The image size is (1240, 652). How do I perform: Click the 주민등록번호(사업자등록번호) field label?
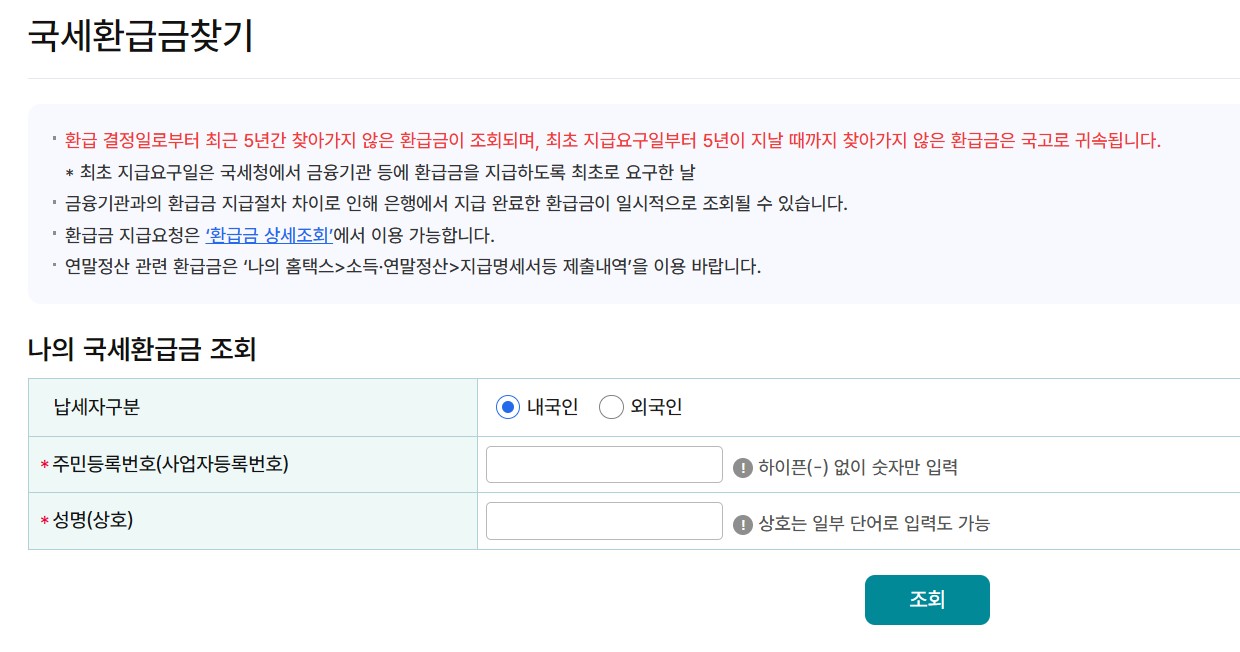[x=171, y=464]
